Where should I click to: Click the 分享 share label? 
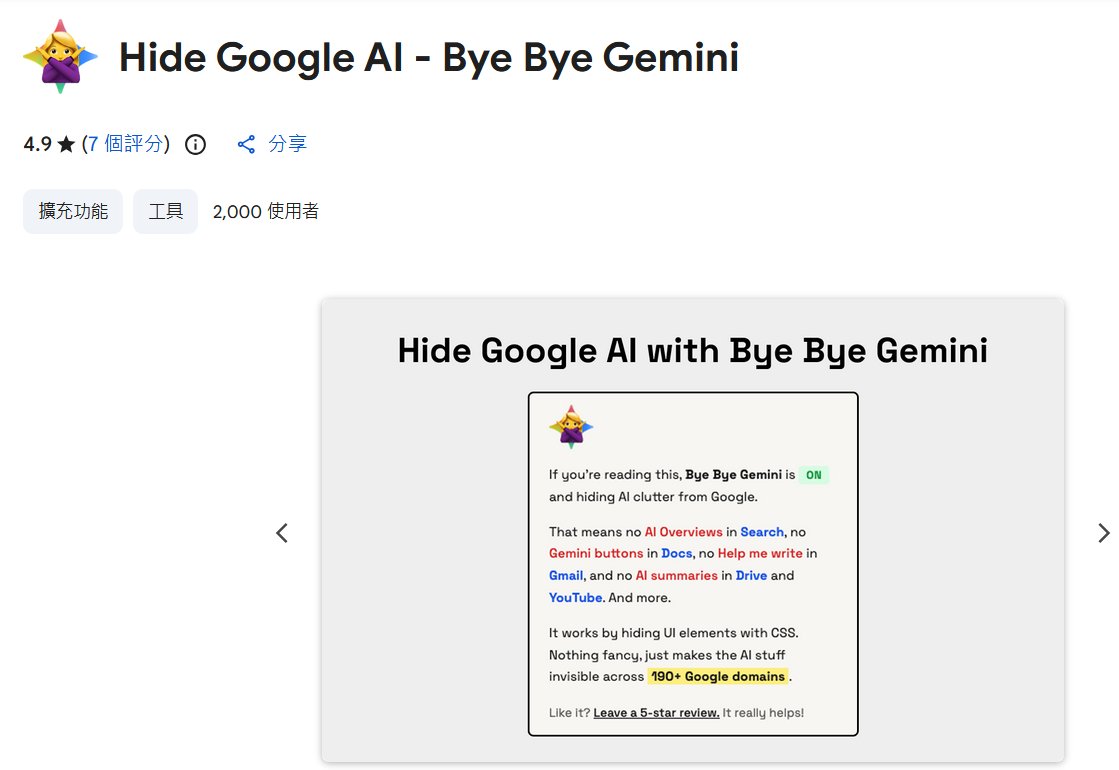click(288, 144)
